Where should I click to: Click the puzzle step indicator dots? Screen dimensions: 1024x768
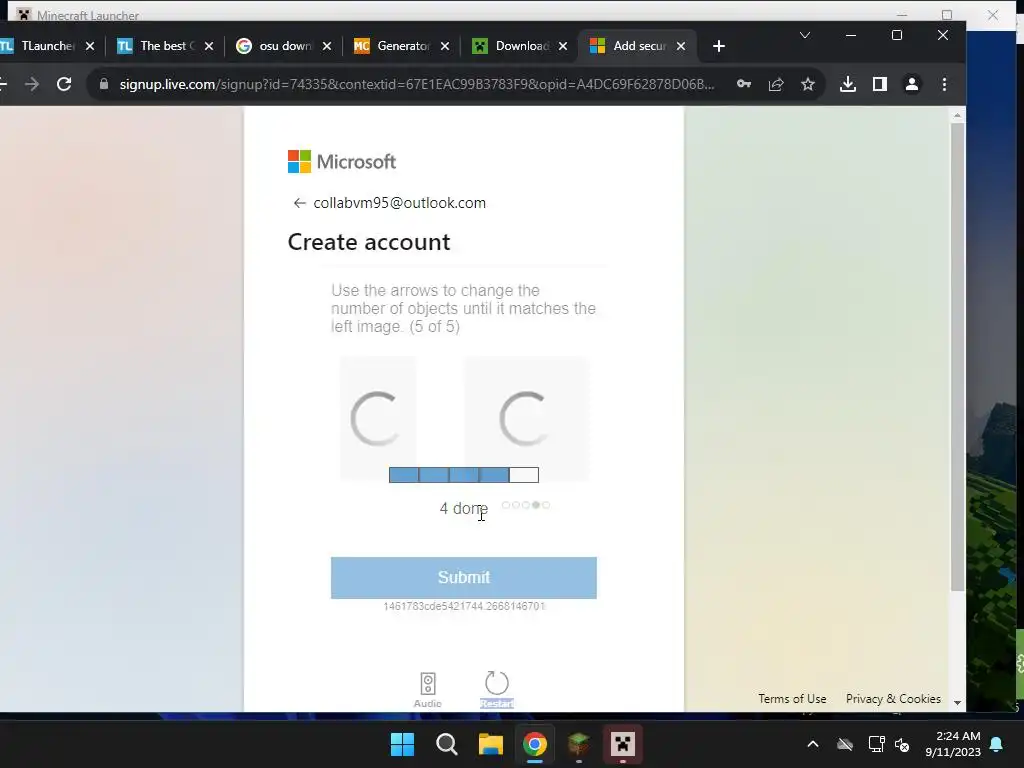click(526, 505)
